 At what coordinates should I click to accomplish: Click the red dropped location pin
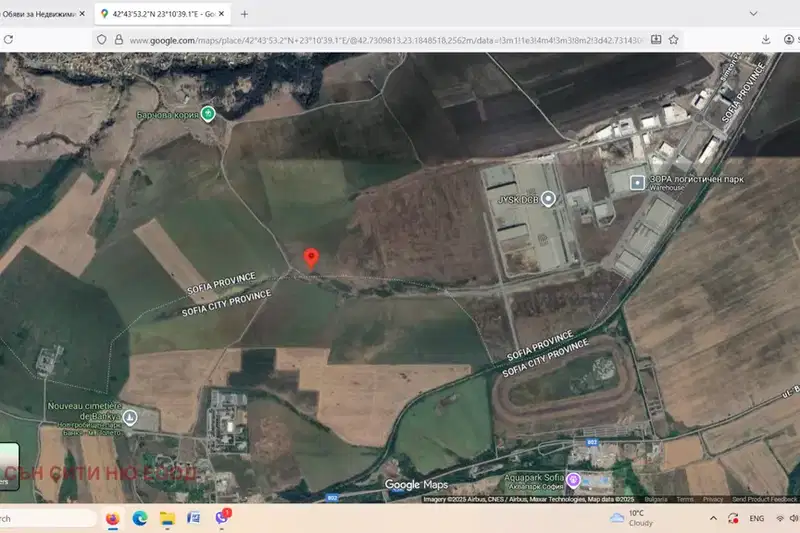[x=311, y=259]
